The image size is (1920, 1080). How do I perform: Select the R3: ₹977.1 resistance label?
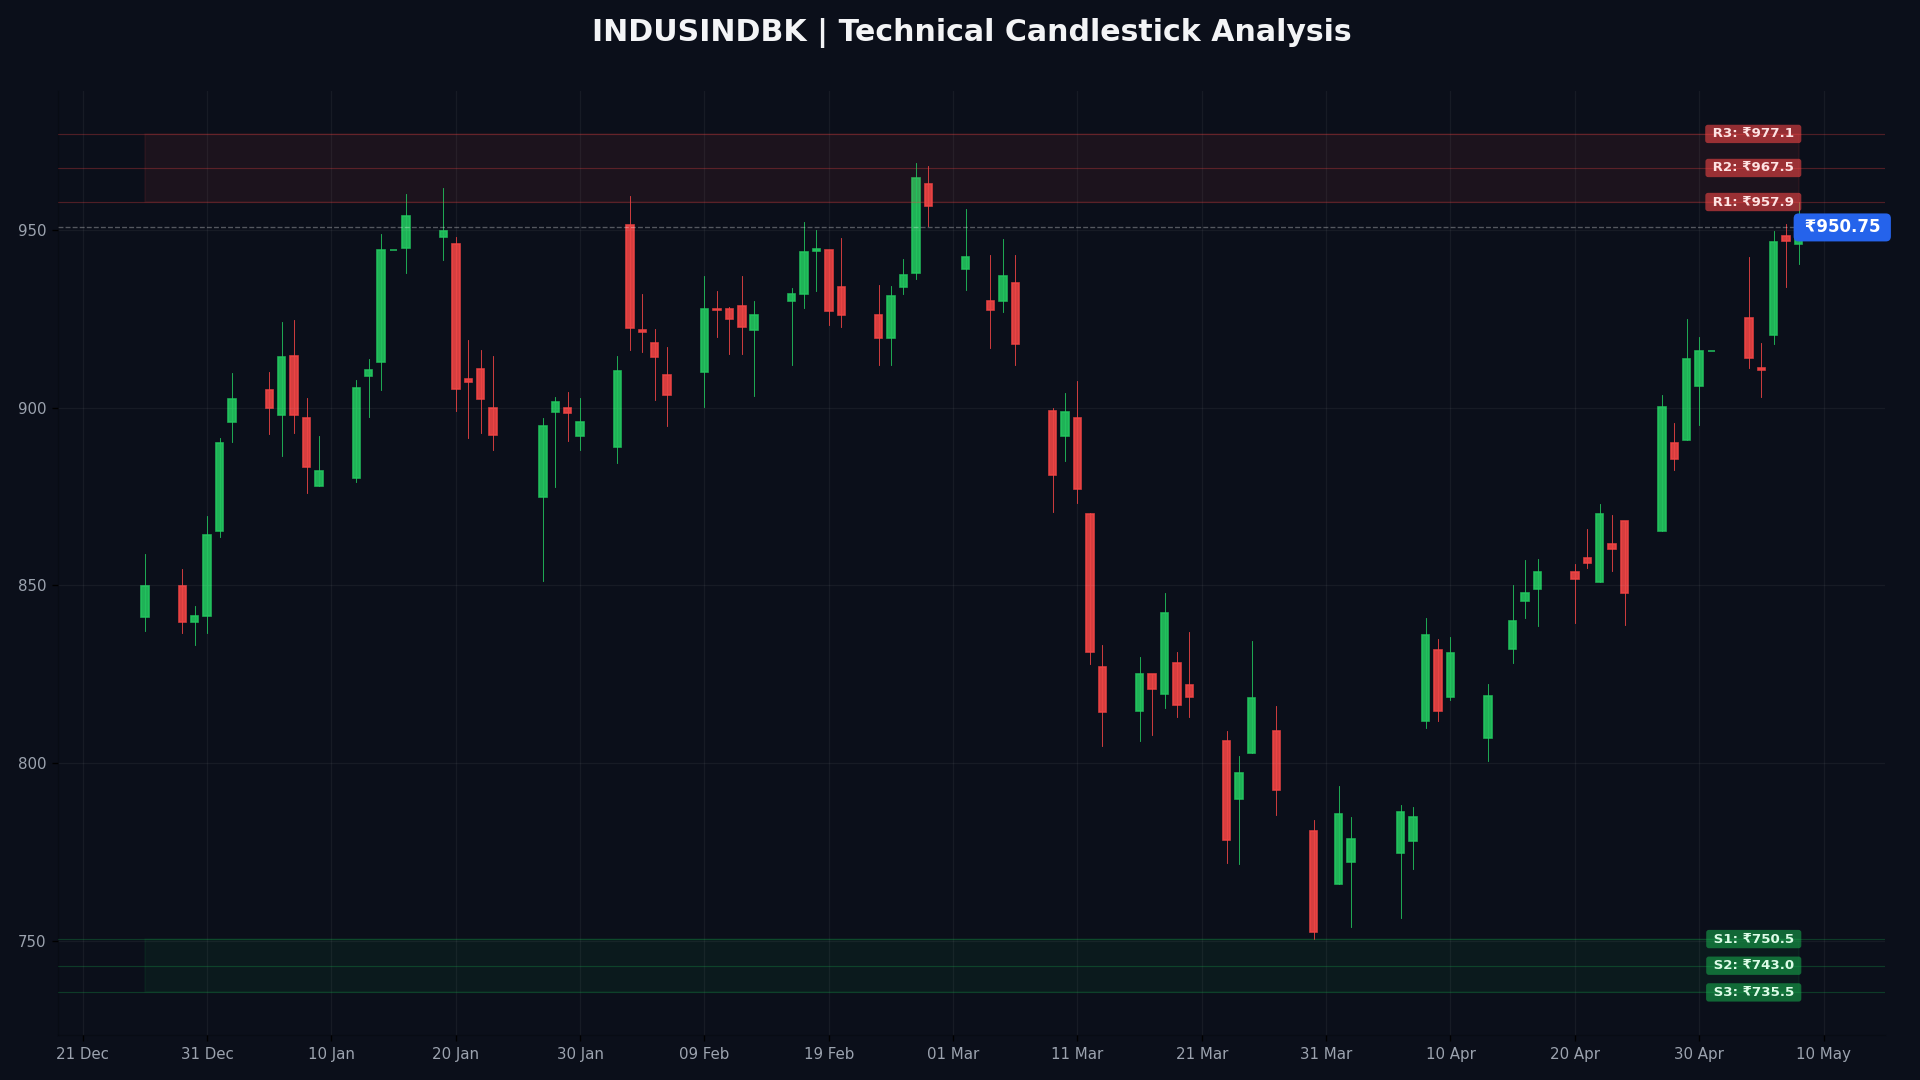click(x=1753, y=134)
